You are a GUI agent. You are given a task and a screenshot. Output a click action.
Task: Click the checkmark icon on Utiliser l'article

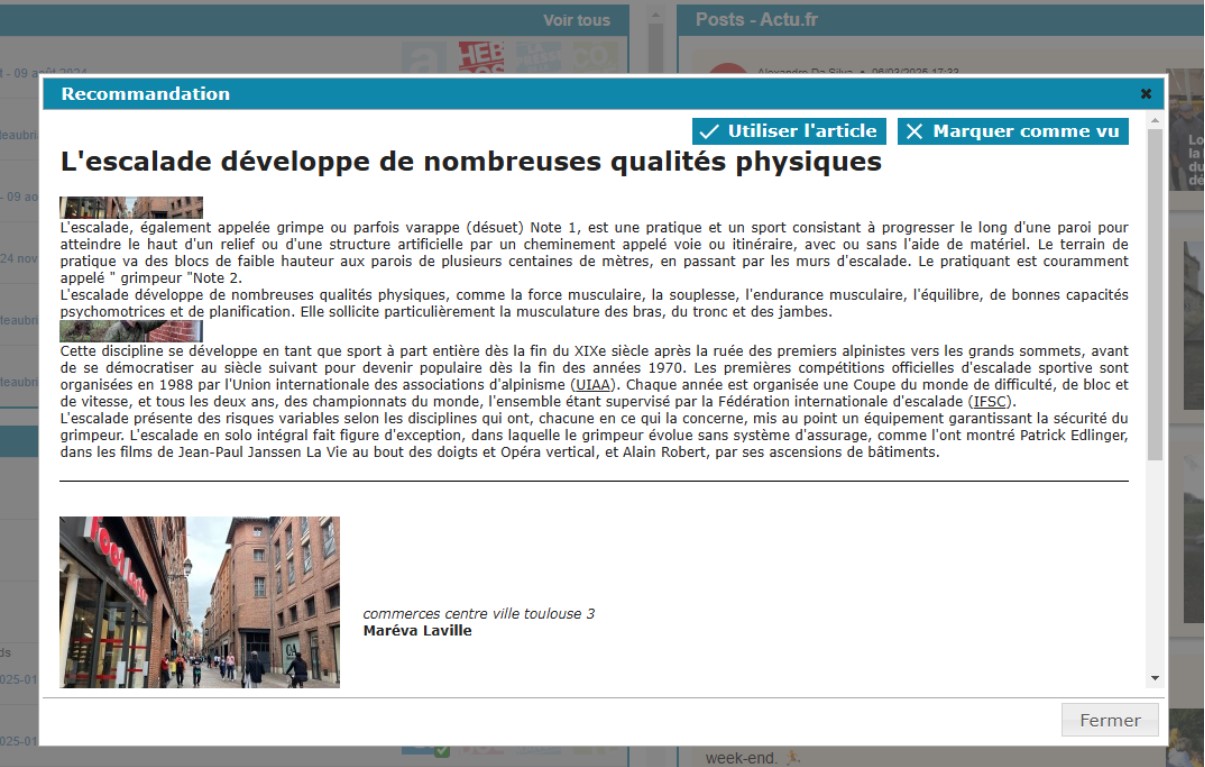[709, 131]
